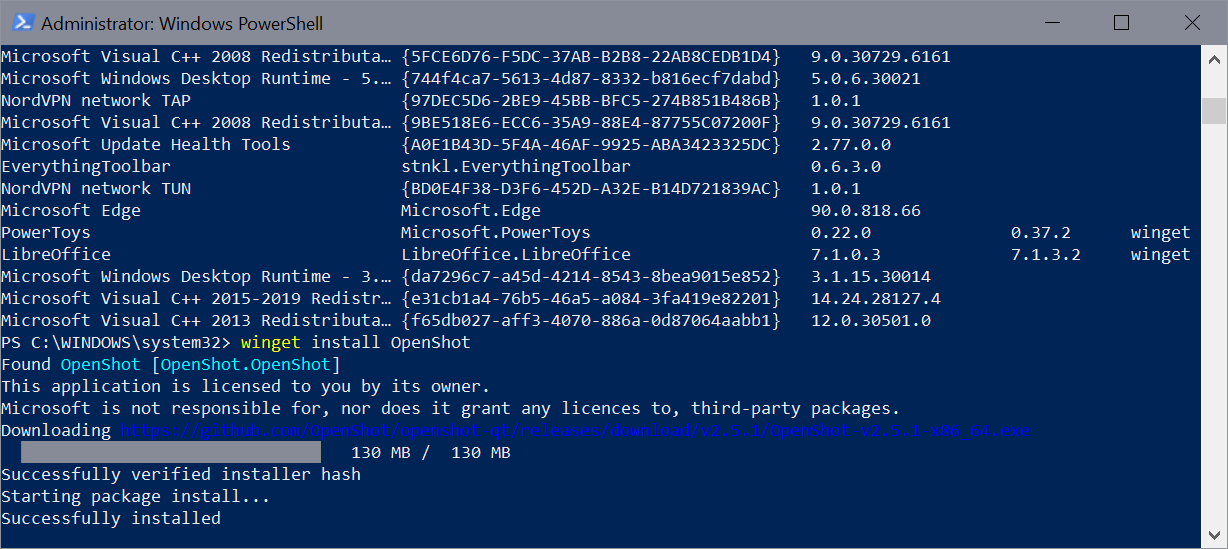Click LibreOffice installed version '7.1.0.3'
This screenshot has width=1228, height=549.
pos(846,255)
